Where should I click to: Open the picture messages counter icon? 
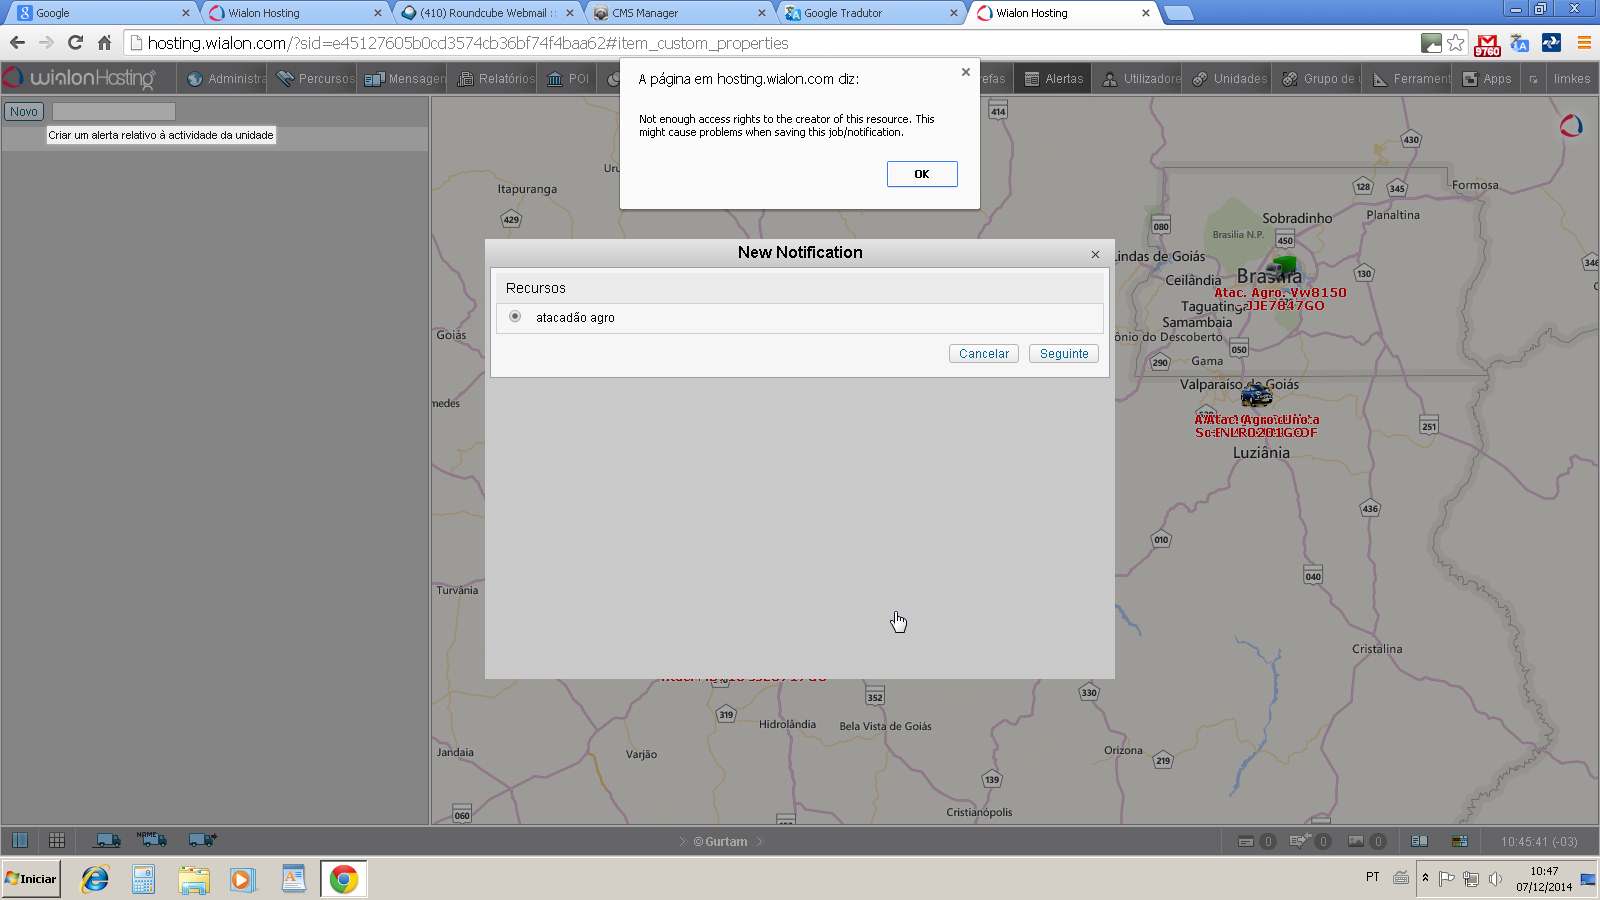tap(1356, 841)
